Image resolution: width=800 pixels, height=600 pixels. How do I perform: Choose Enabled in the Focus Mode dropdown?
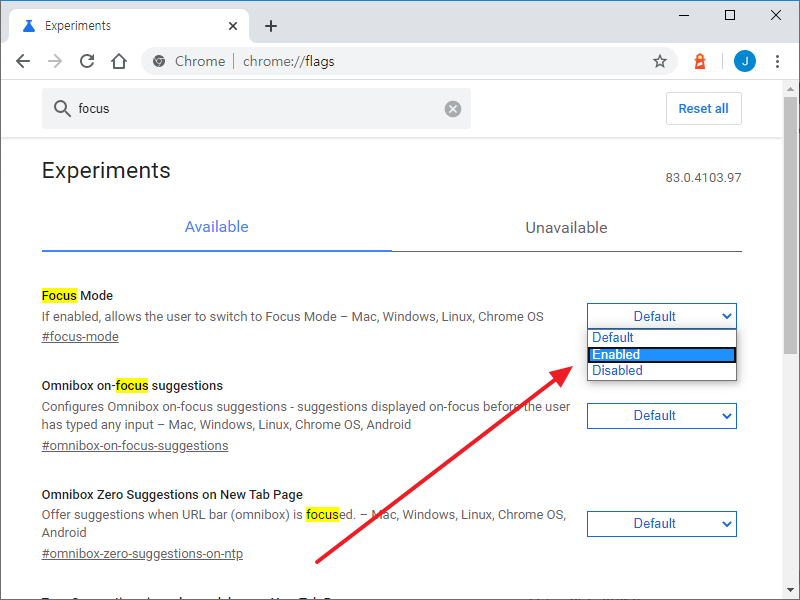pyautogui.click(x=662, y=355)
